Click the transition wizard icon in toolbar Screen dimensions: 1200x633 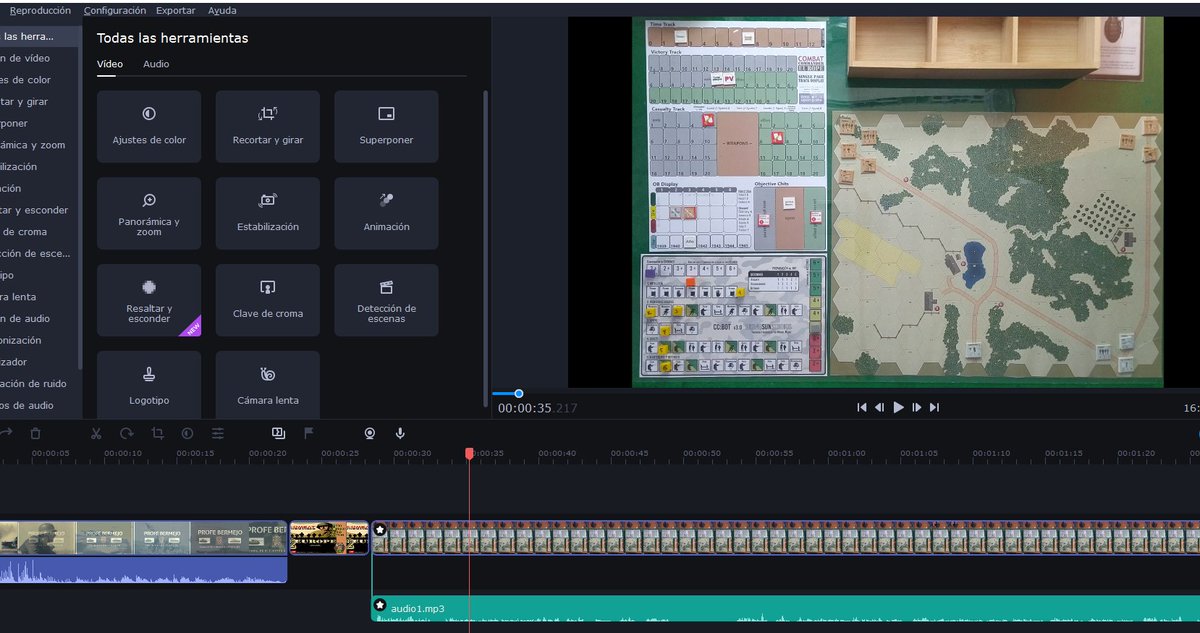point(278,433)
